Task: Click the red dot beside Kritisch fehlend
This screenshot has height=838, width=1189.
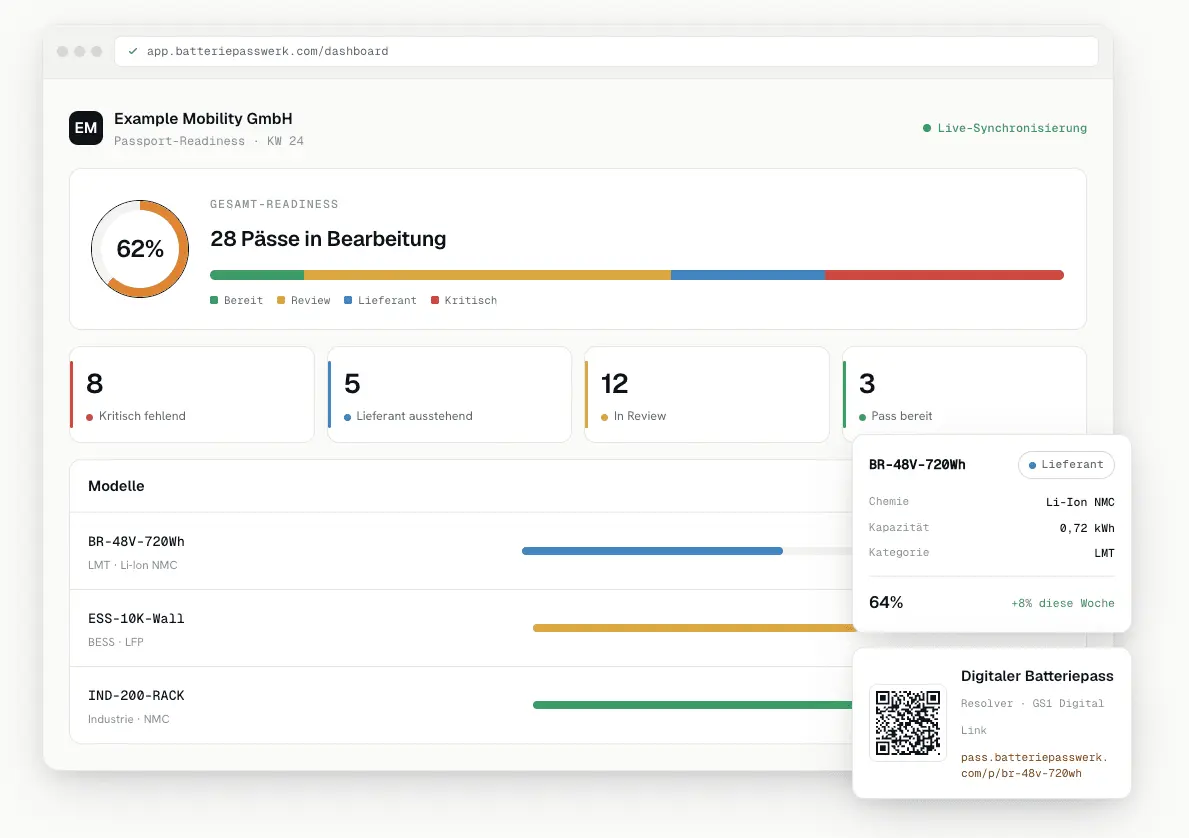Action: click(x=89, y=417)
